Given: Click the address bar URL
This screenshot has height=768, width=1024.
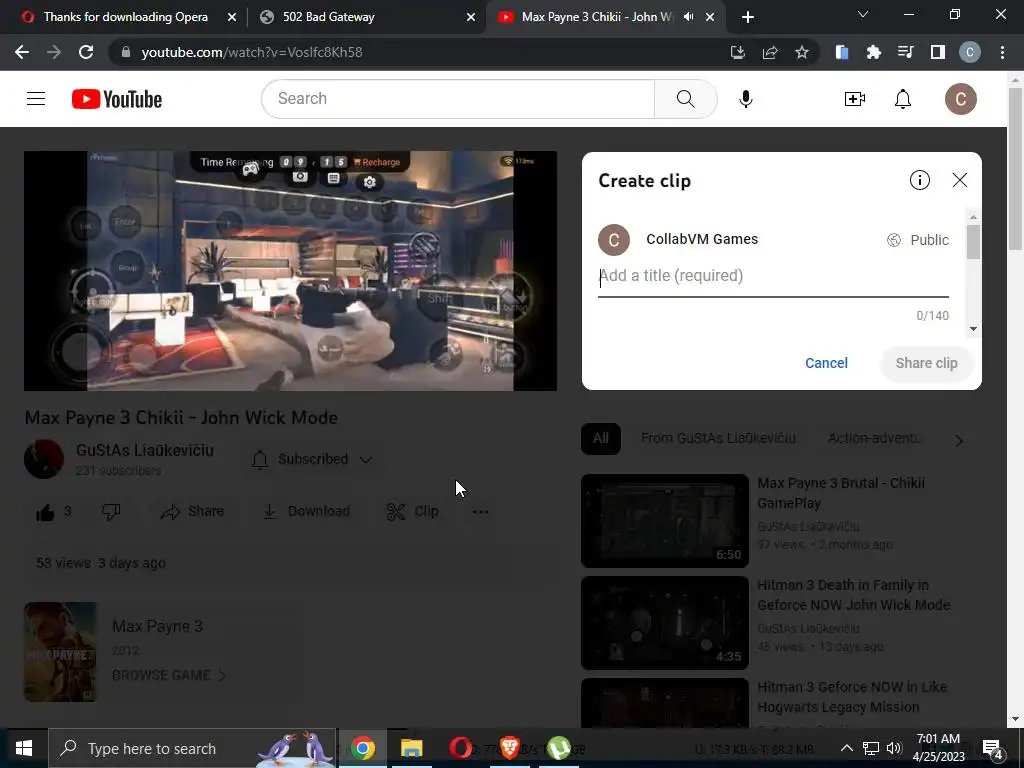Looking at the screenshot, I should point(252,52).
